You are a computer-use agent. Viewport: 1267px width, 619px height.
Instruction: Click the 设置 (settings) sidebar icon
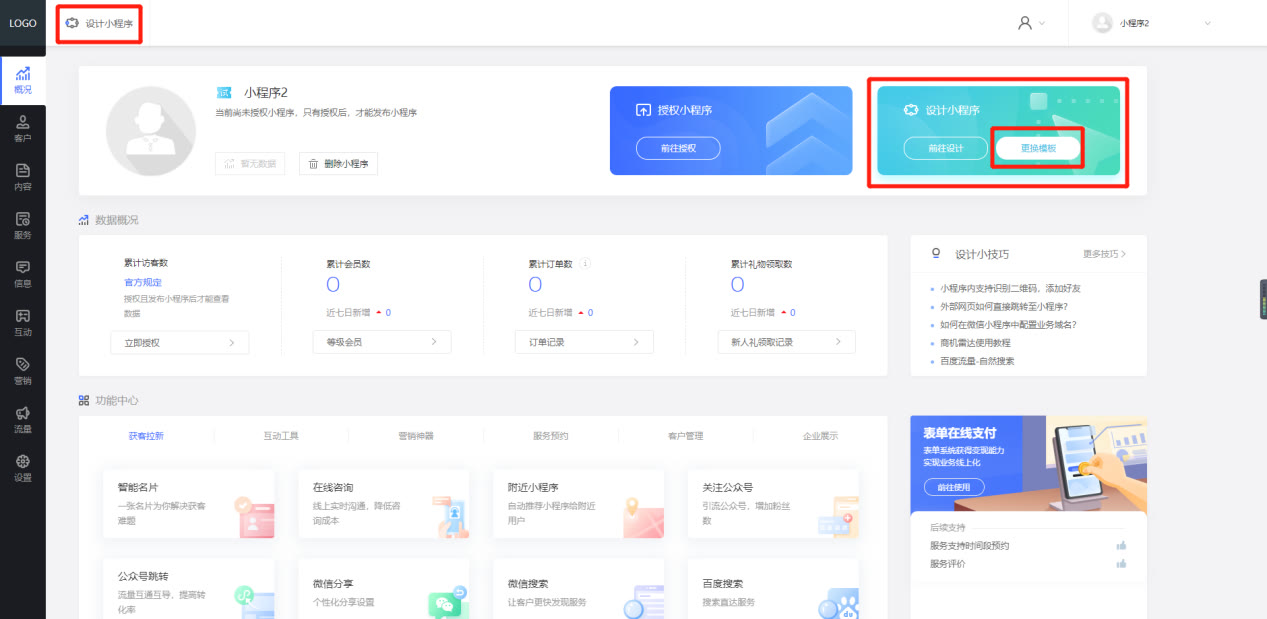(x=23, y=467)
